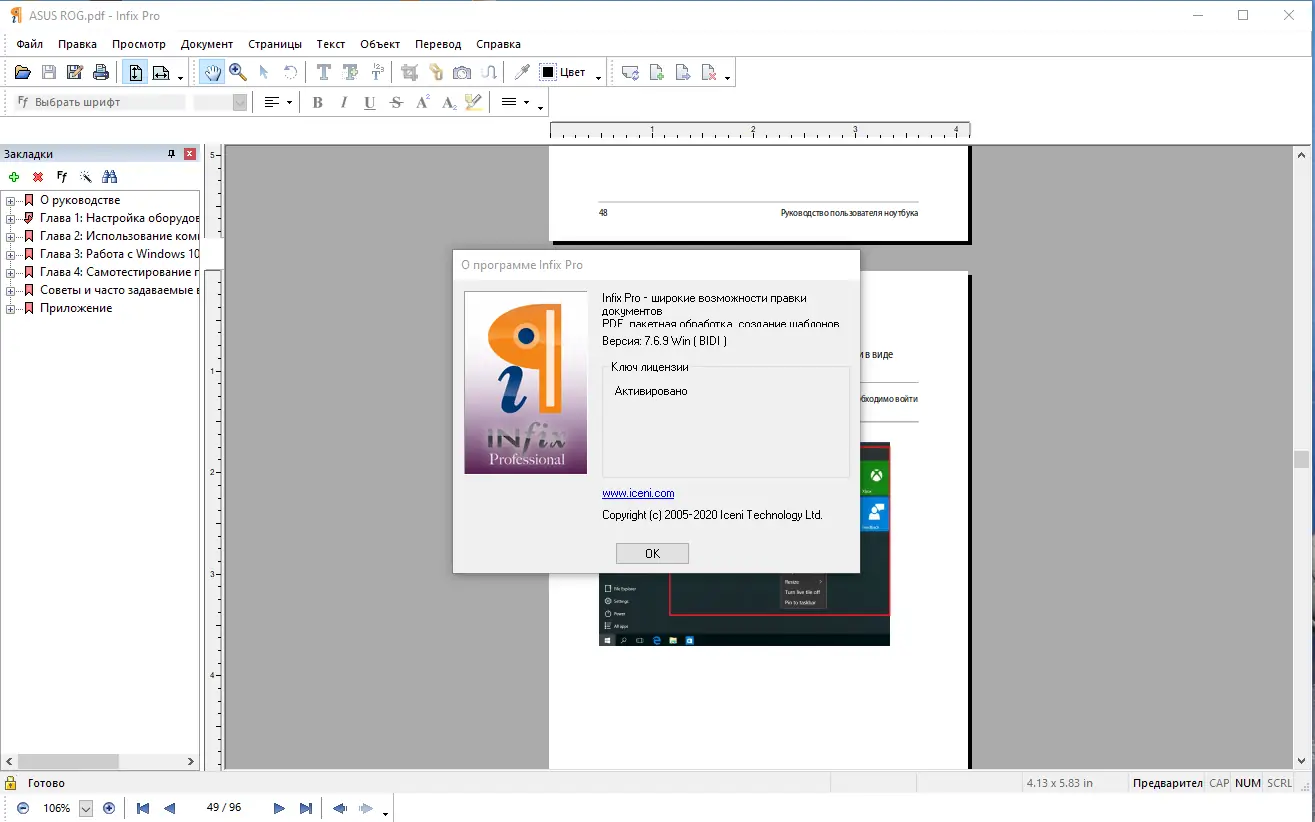Toggle fit page height view mode
Viewport: 1315px width, 822px height.
[135, 72]
